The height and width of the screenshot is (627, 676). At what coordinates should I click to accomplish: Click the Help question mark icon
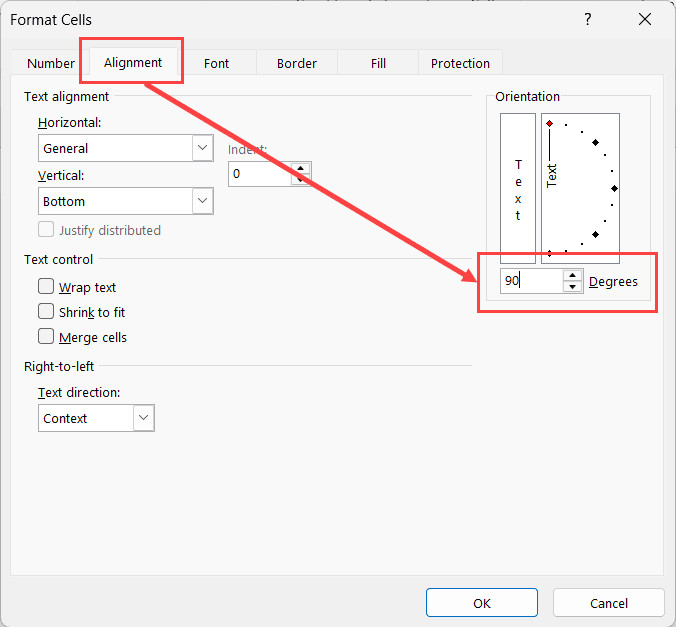tap(587, 20)
